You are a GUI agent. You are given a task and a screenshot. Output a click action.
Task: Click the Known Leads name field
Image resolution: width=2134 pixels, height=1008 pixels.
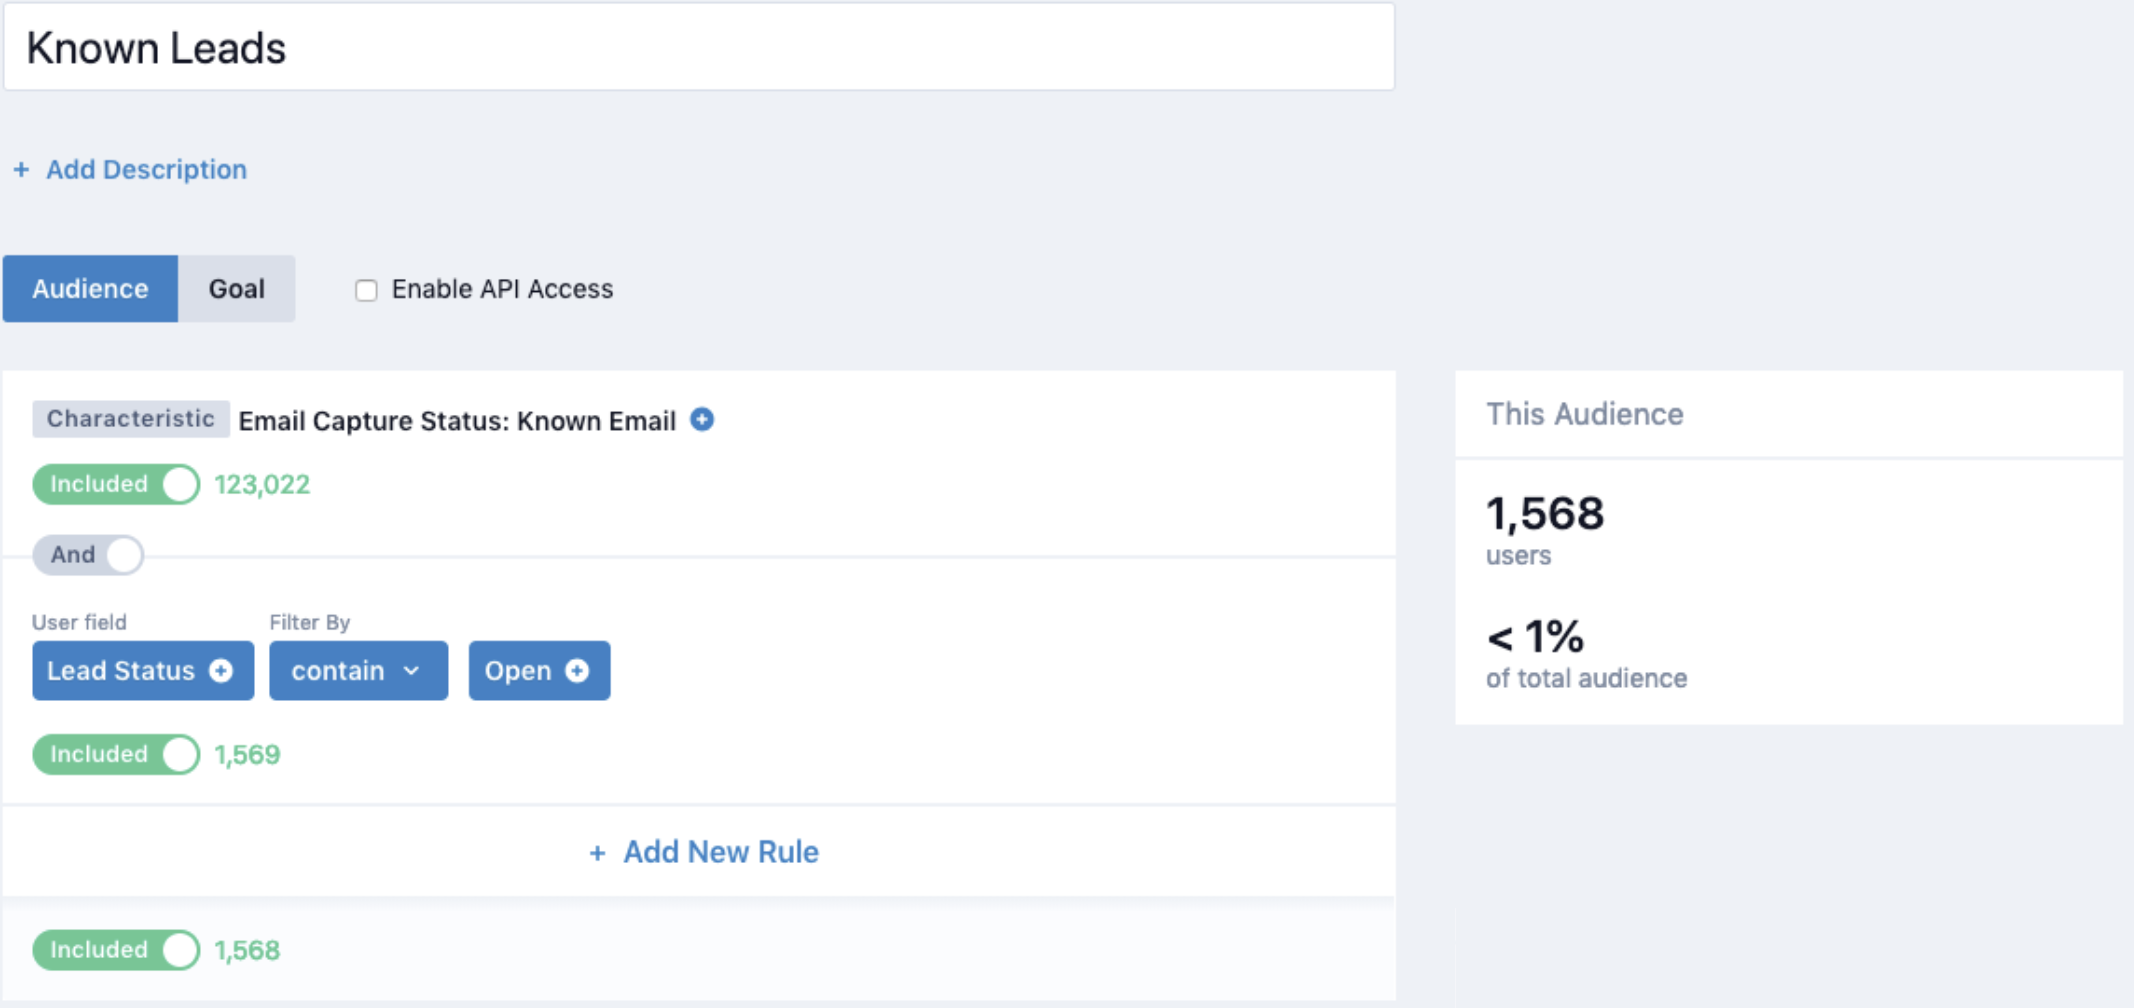point(698,48)
